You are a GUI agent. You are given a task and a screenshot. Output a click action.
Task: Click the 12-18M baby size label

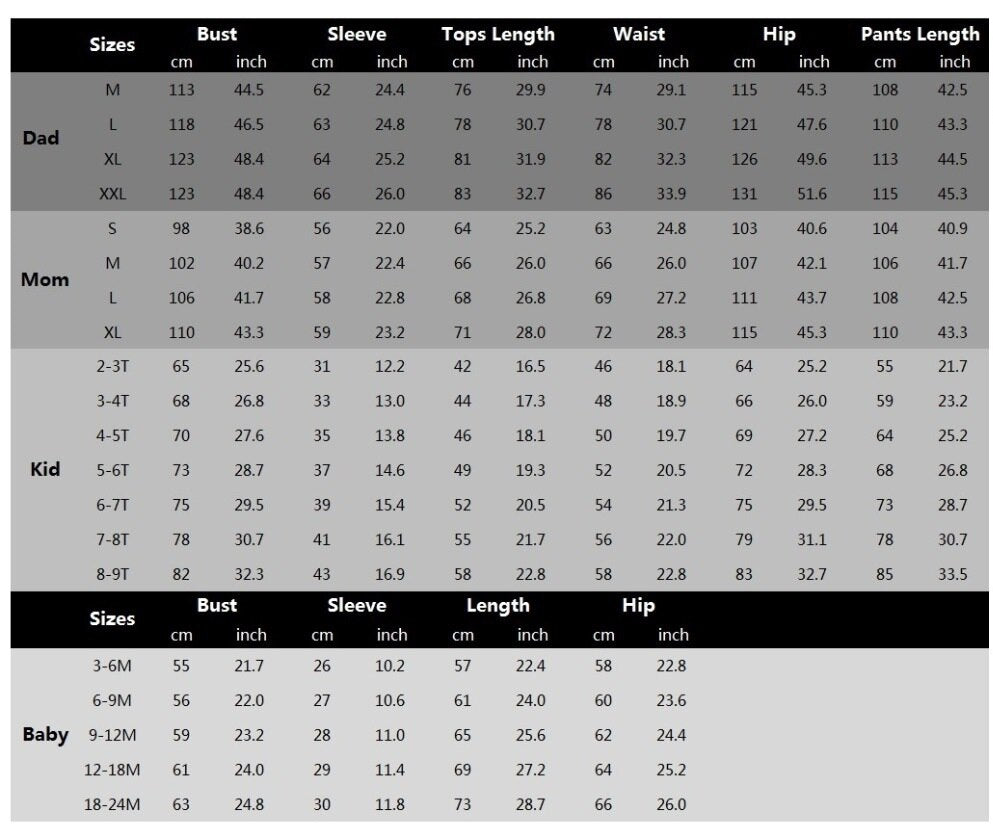click(x=112, y=770)
